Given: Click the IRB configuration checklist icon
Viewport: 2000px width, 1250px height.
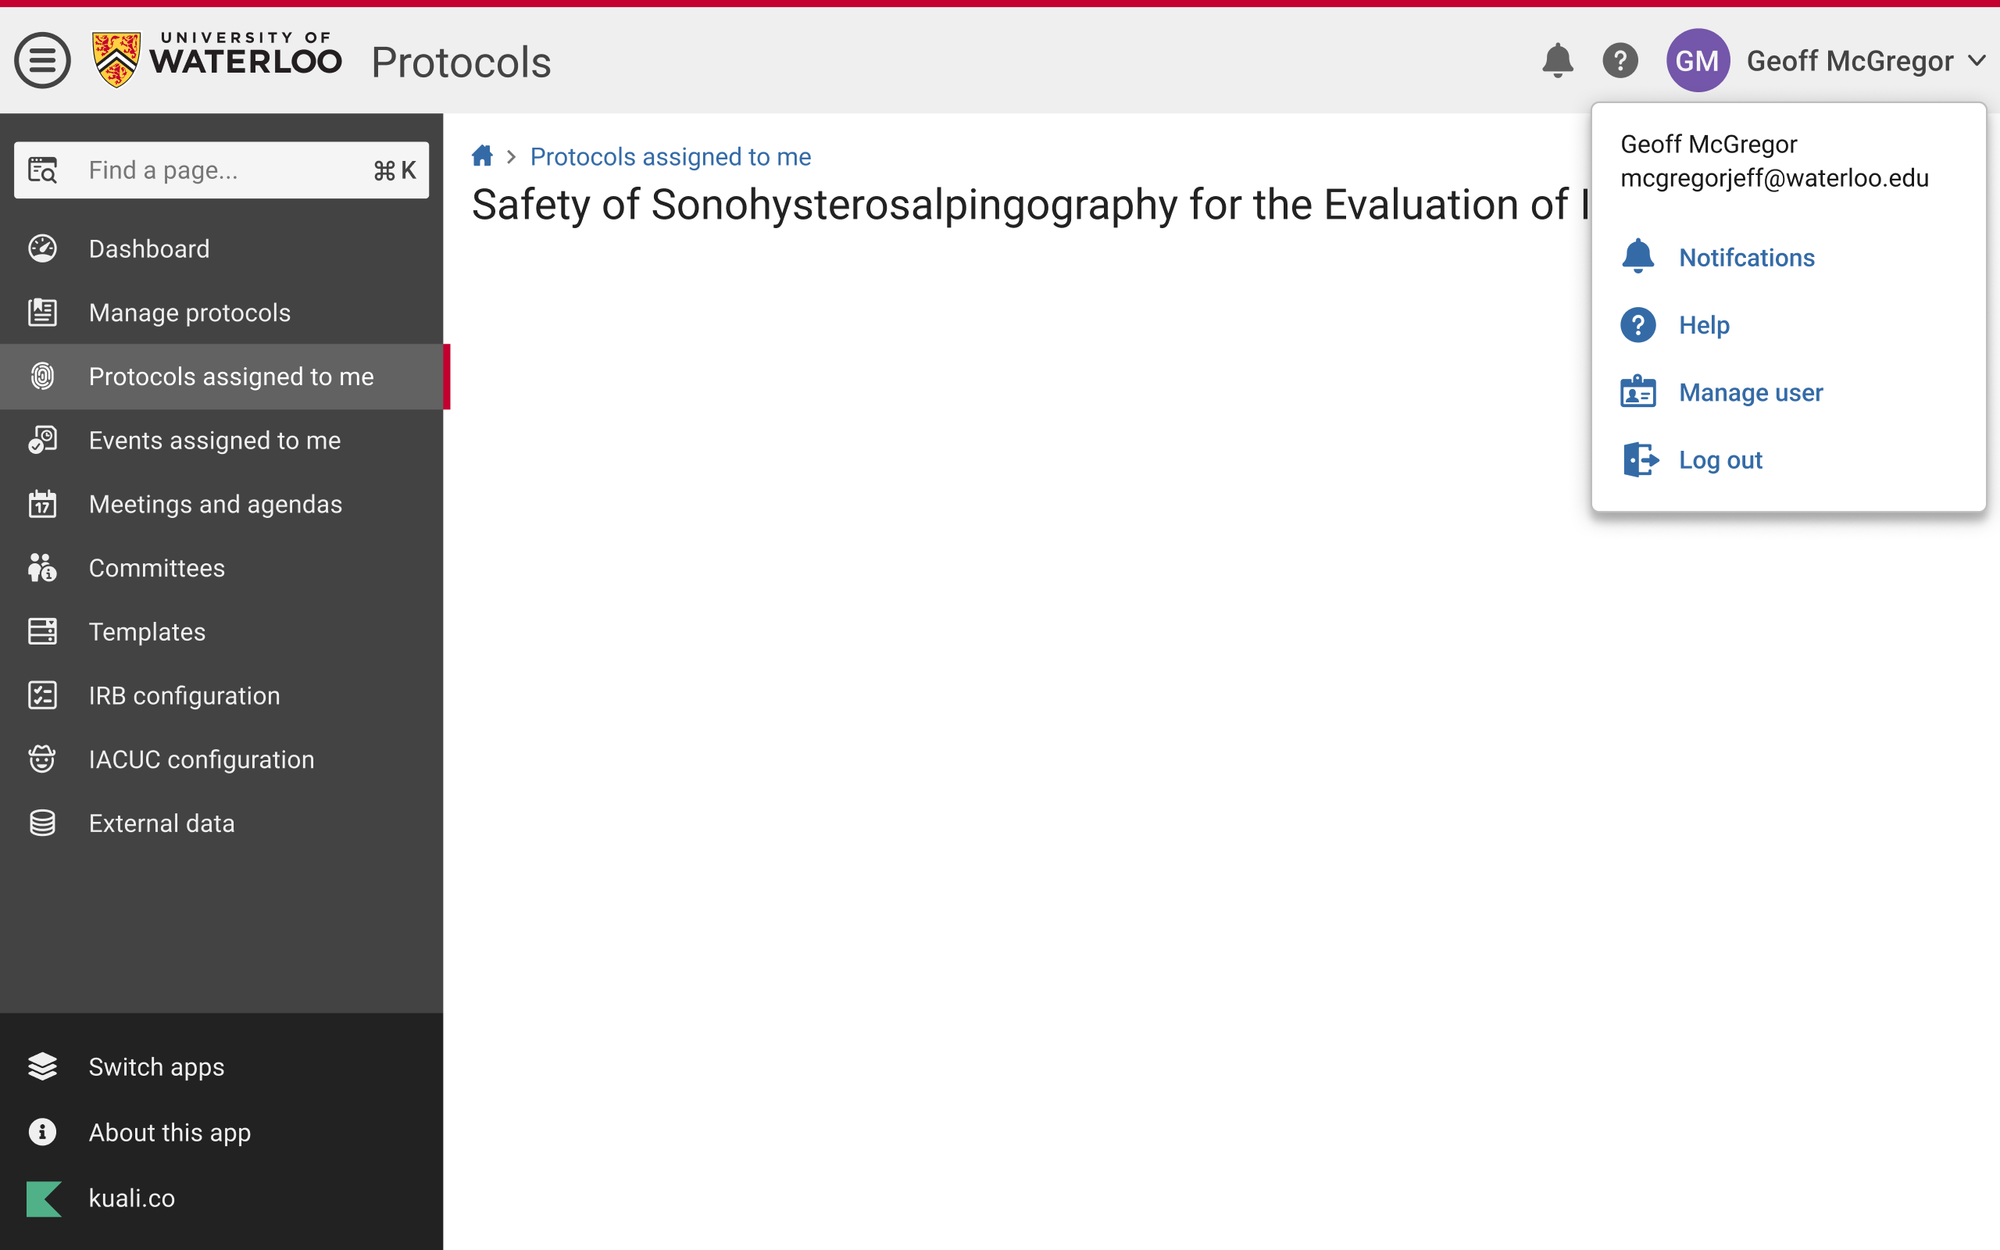Looking at the screenshot, I should tap(42, 695).
